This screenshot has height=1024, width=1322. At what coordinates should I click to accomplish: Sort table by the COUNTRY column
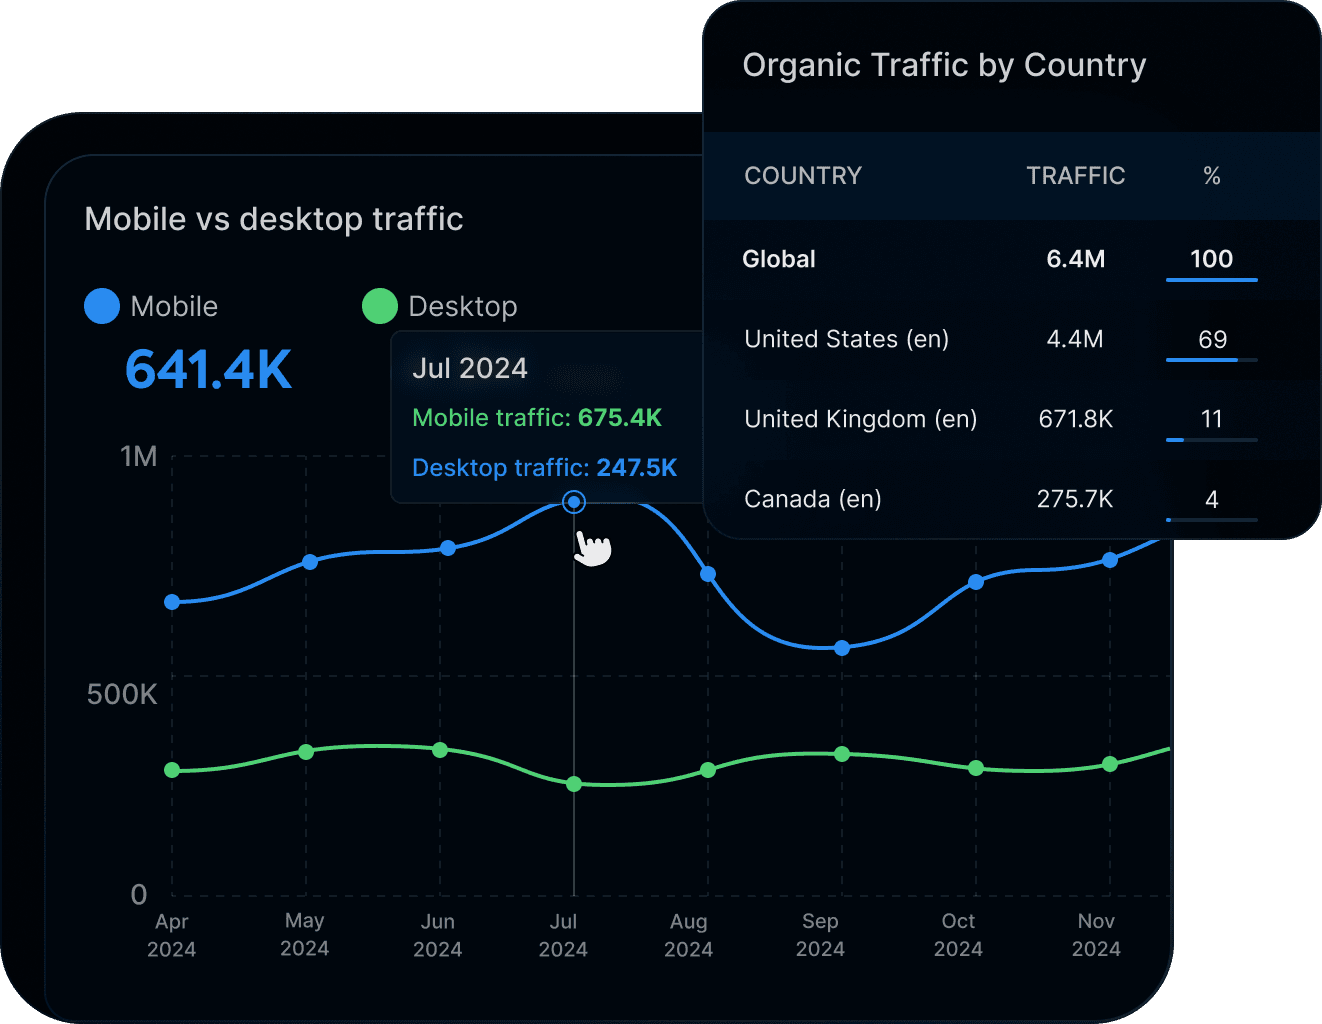click(802, 175)
